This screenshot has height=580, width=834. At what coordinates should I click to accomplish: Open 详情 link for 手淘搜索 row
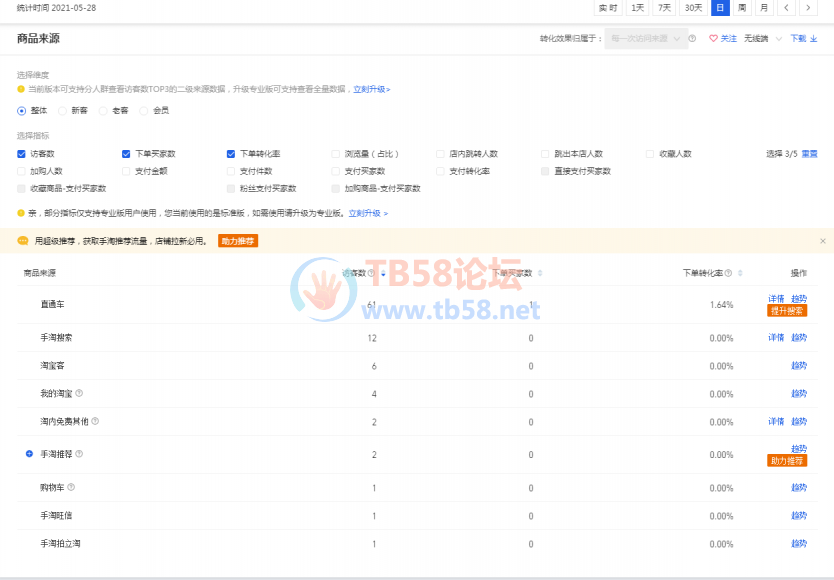click(x=776, y=338)
